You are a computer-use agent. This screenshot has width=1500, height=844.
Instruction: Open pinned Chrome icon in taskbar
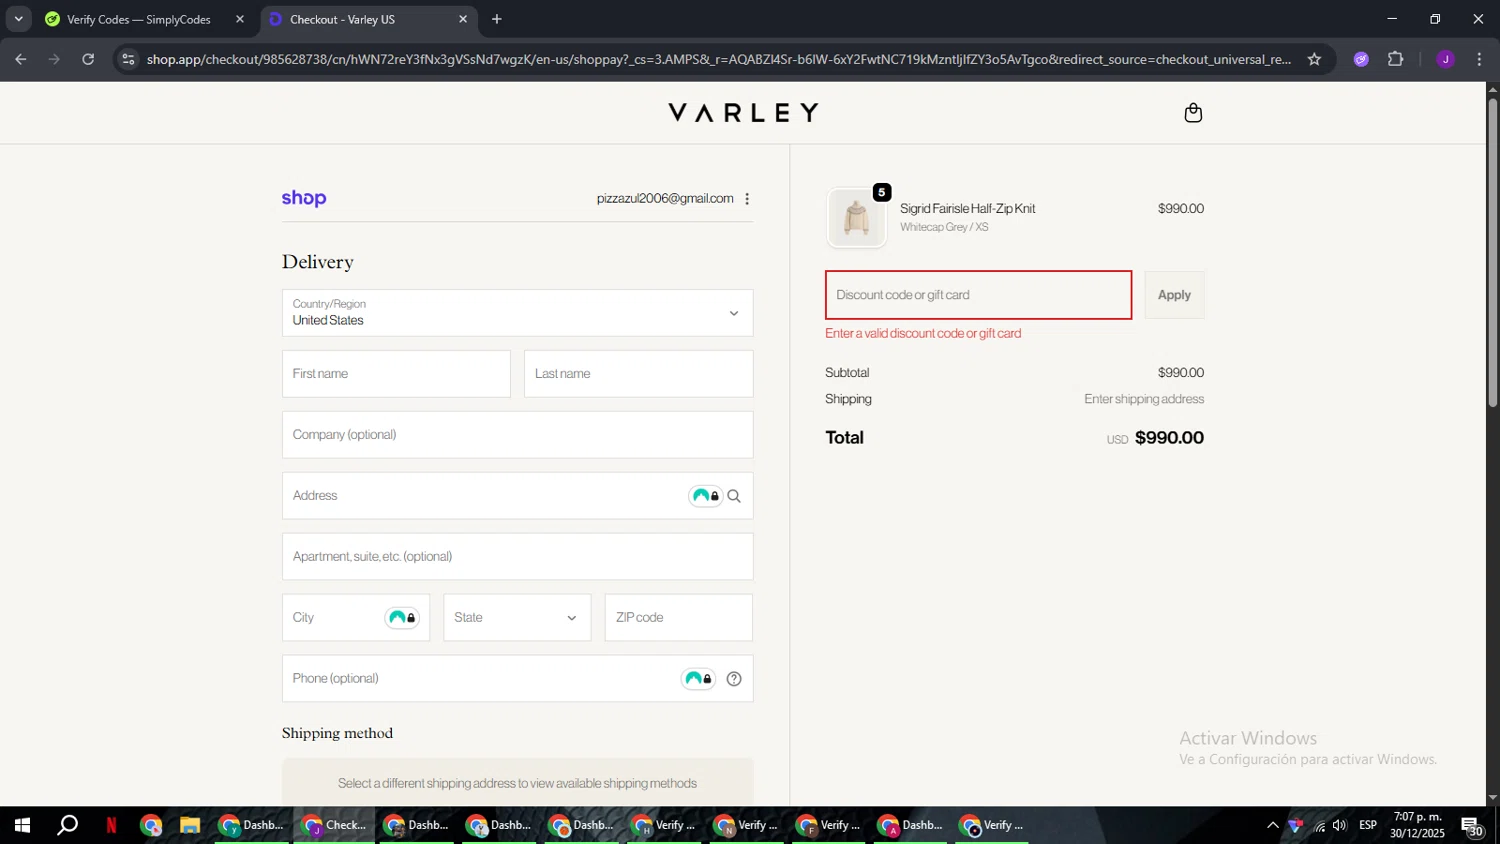click(x=151, y=826)
